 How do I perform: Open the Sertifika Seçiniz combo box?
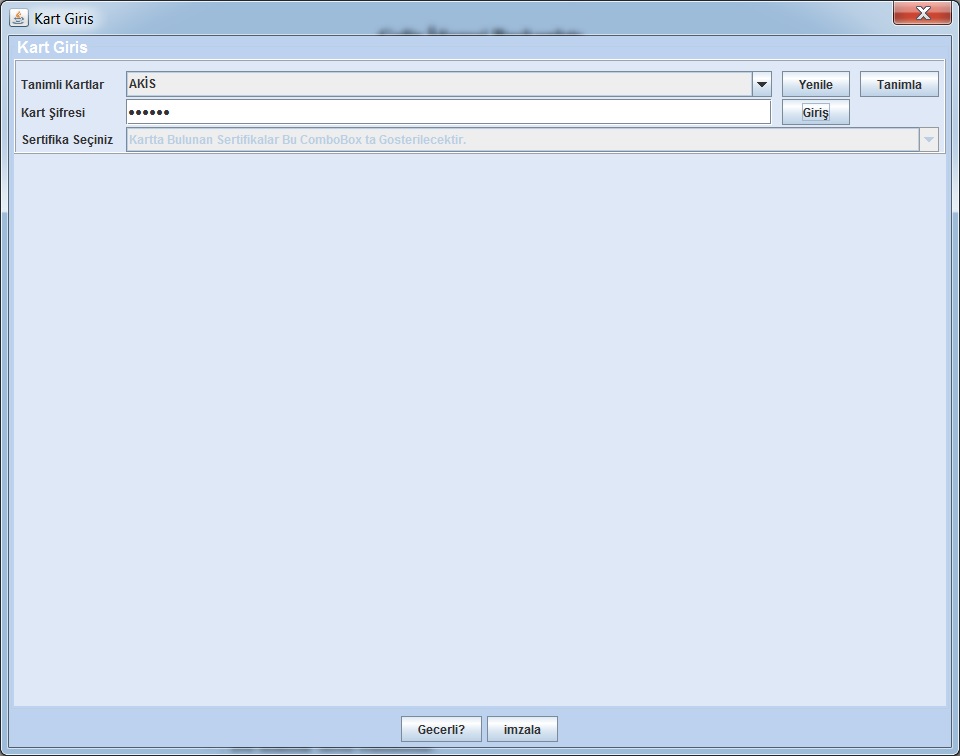coord(522,140)
